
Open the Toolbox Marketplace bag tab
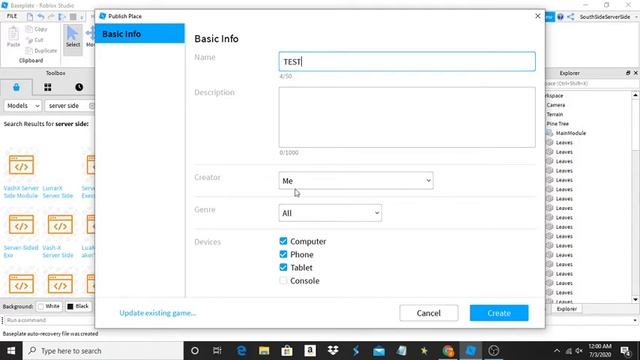16,87
